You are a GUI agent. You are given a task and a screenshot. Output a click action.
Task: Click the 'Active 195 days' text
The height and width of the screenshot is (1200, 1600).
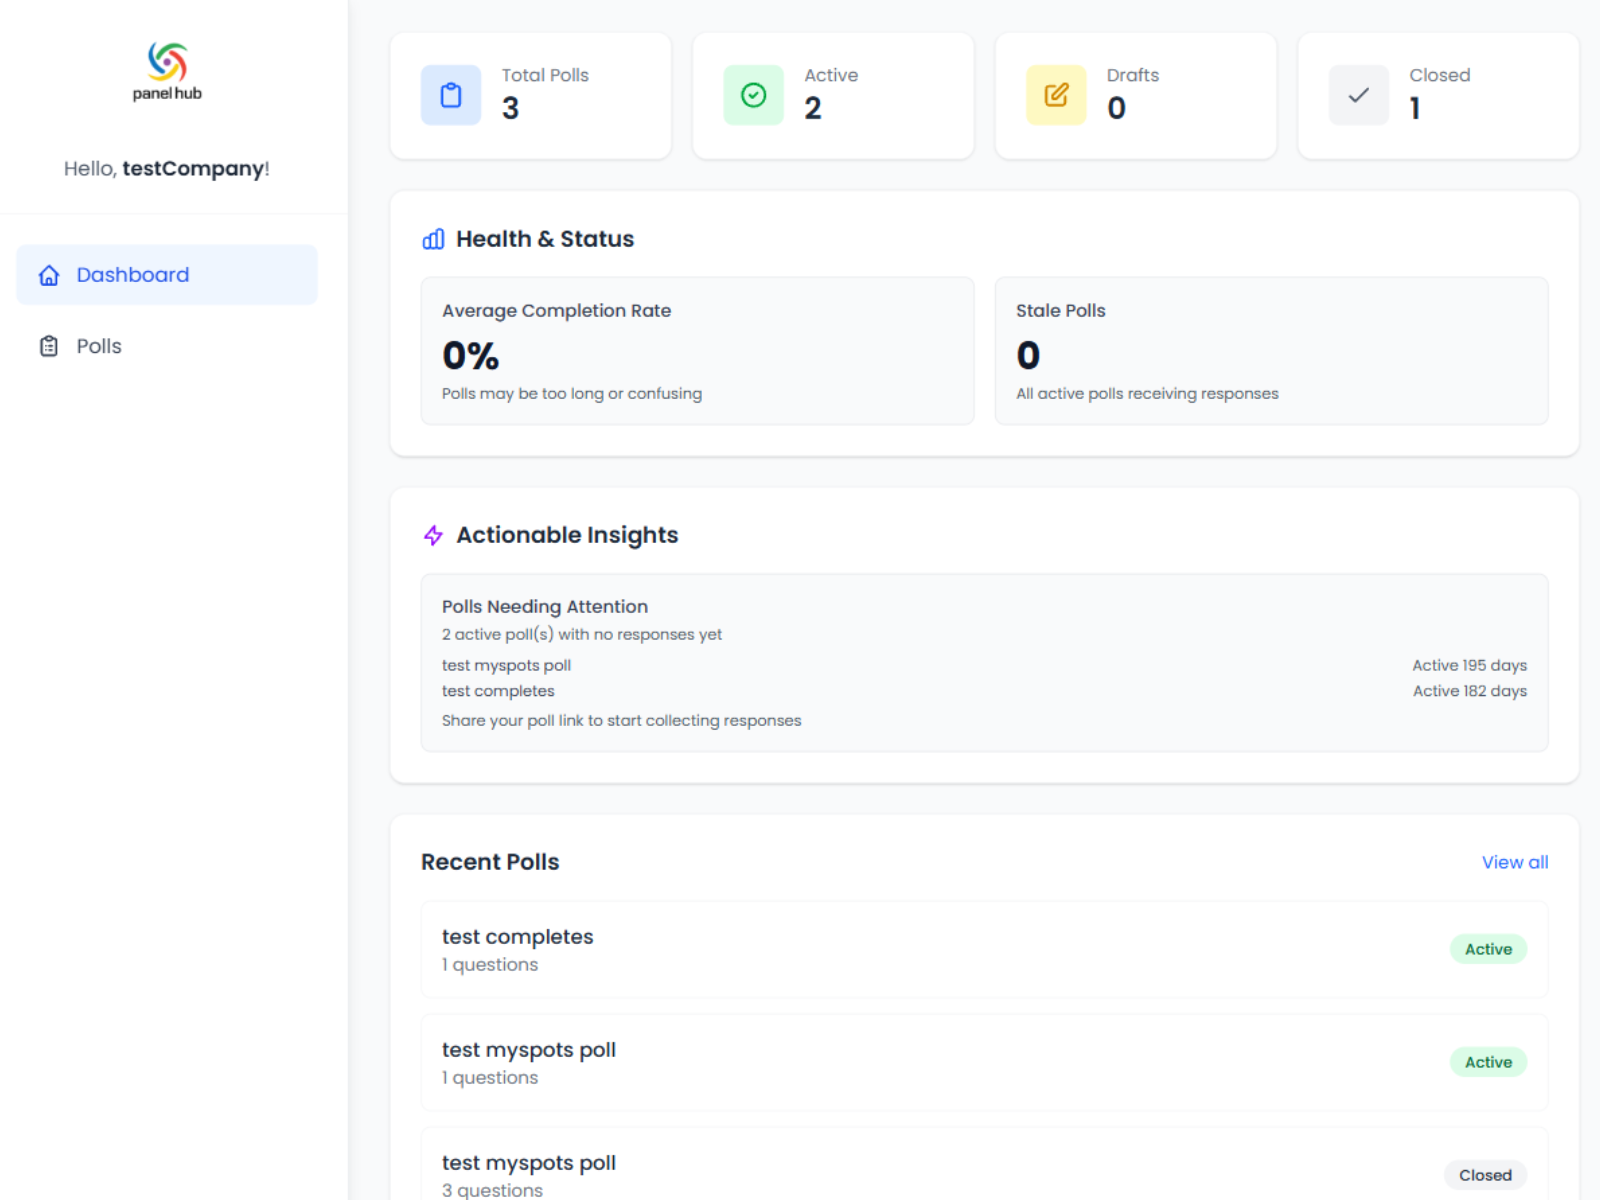click(1469, 665)
